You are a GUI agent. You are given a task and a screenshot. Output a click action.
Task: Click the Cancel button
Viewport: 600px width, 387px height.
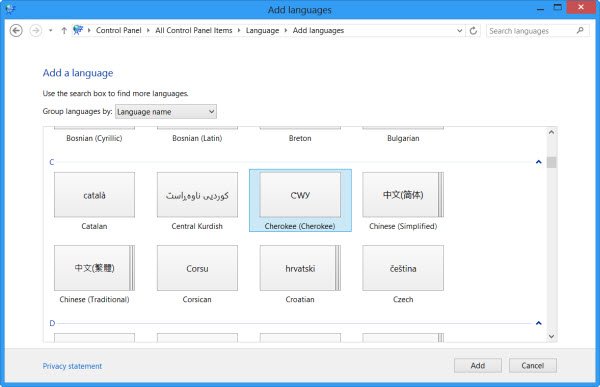(533, 366)
